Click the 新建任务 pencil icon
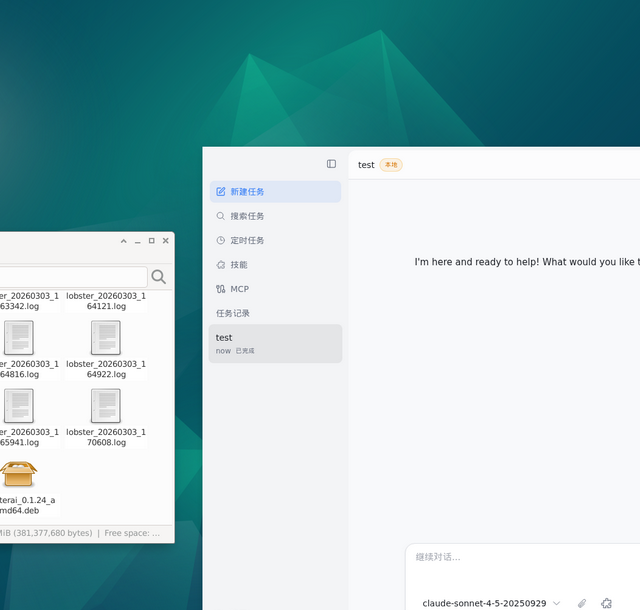 (221, 191)
